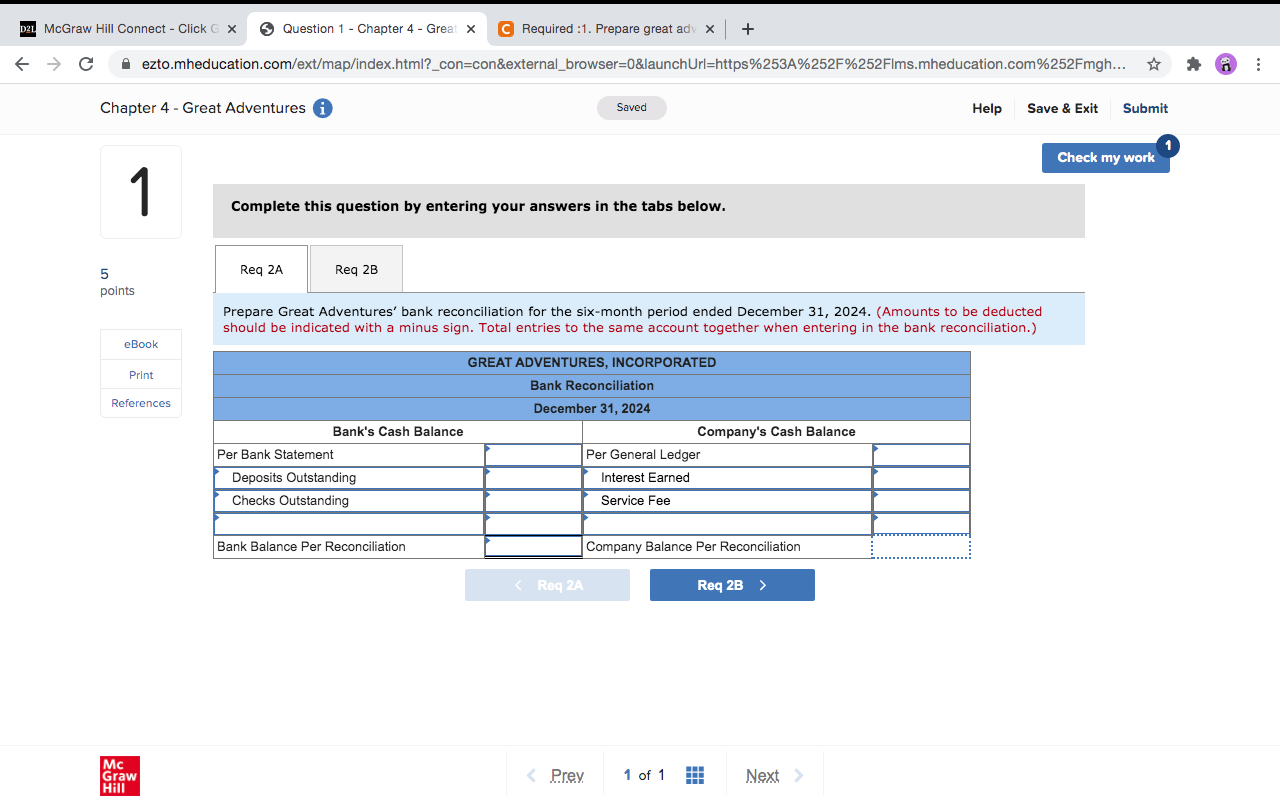Open the blank bank-side label dropdown
Image resolution: width=1280 pixels, height=800 pixels.
tap(349, 524)
